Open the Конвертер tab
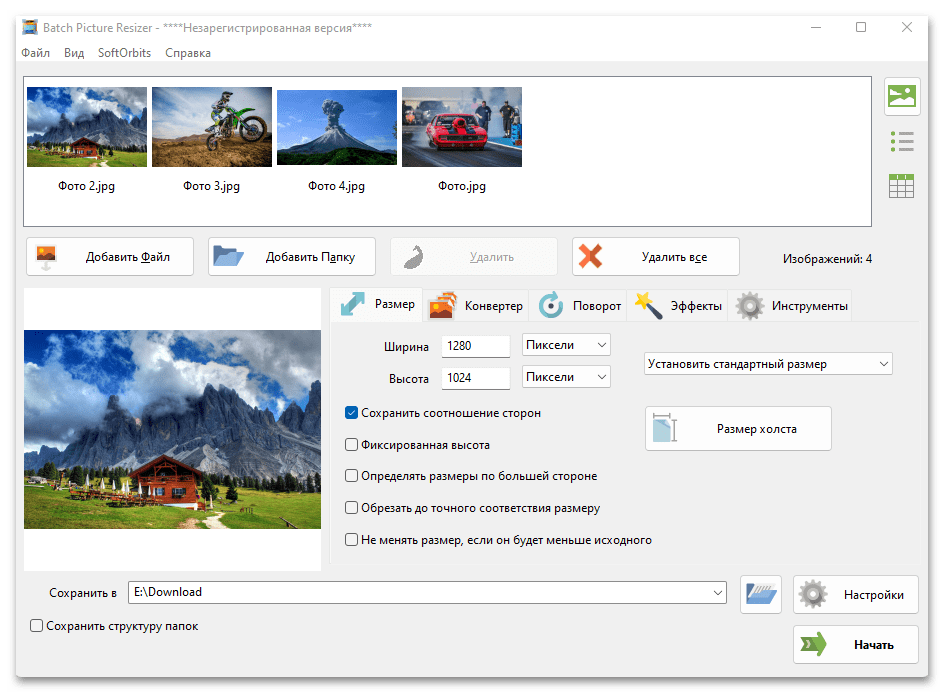 pyautogui.click(x=476, y=306)
